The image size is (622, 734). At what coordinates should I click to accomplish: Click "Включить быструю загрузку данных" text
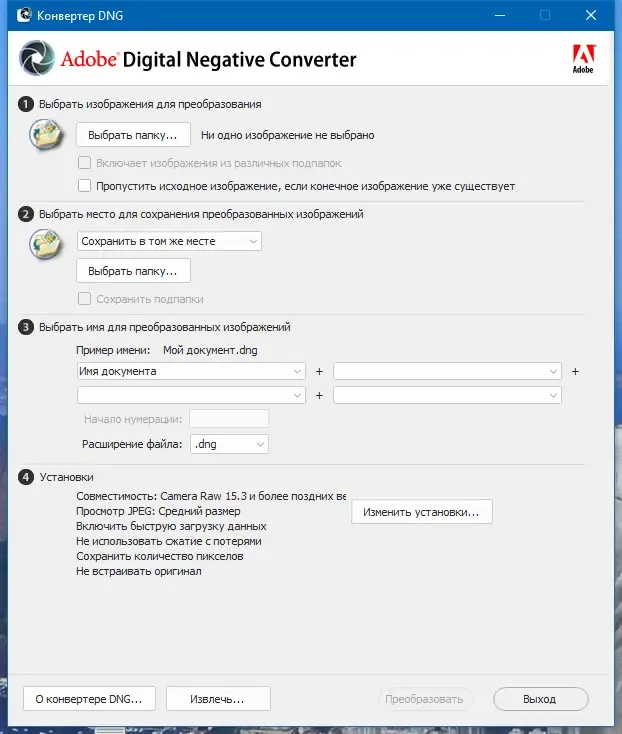[x=171, y=526]
